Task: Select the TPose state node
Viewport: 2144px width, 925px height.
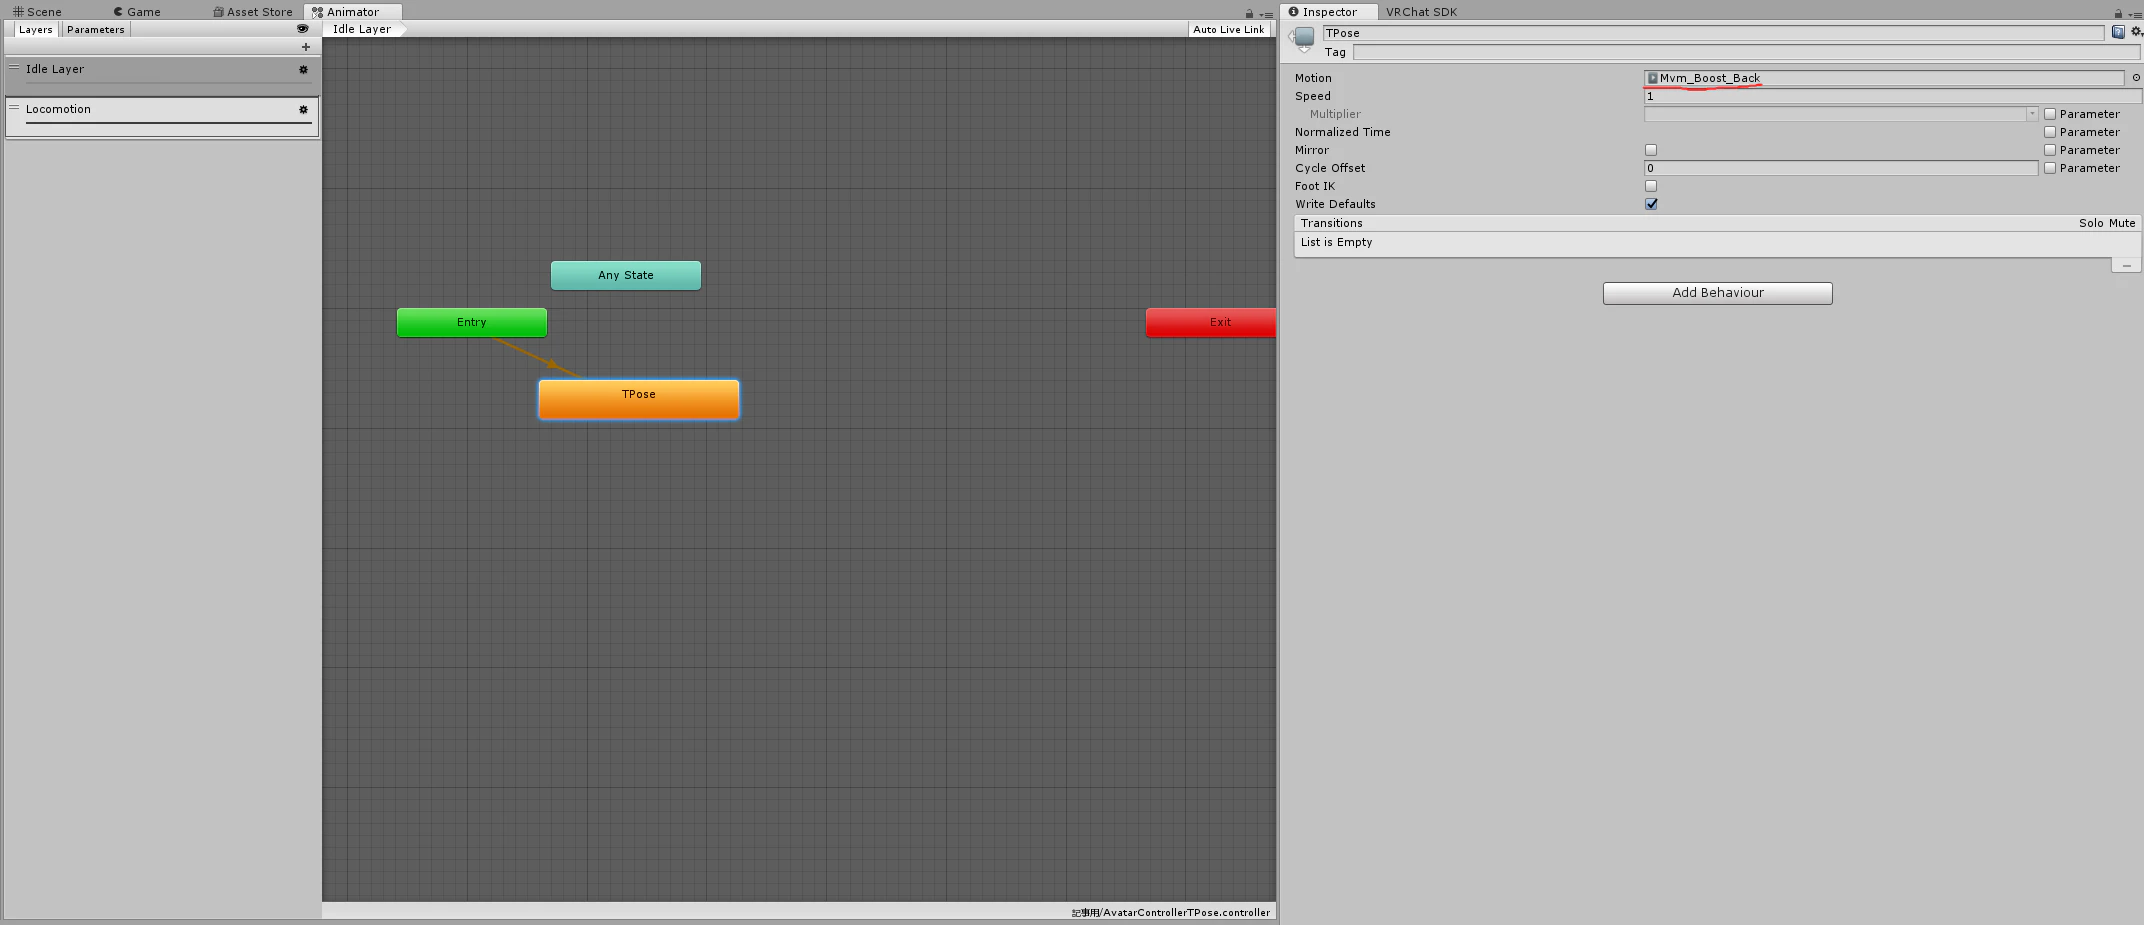Action: 639,399
